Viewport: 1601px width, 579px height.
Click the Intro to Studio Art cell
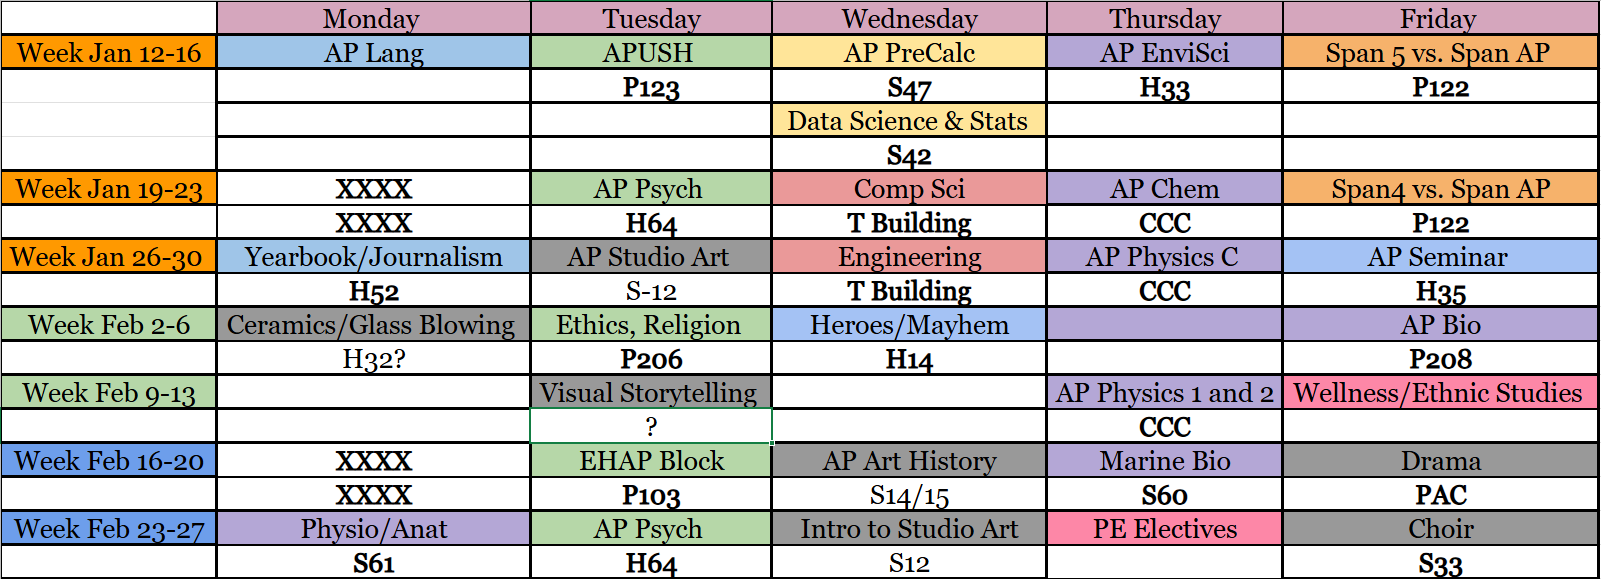908,529
